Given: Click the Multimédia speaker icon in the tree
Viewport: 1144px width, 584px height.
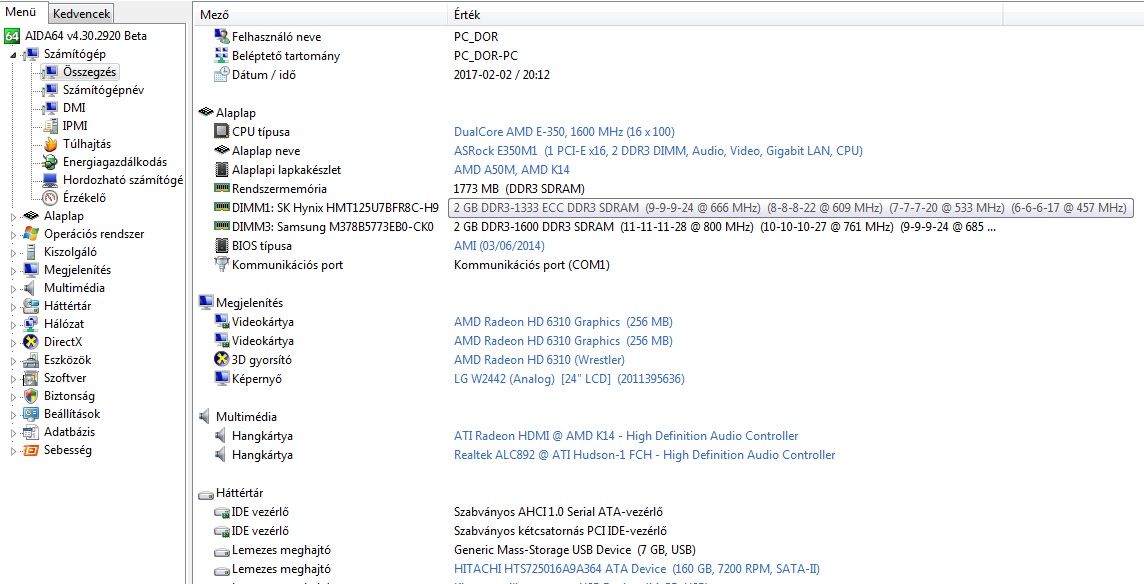Looking at the screenshot, I should [31, 288].
